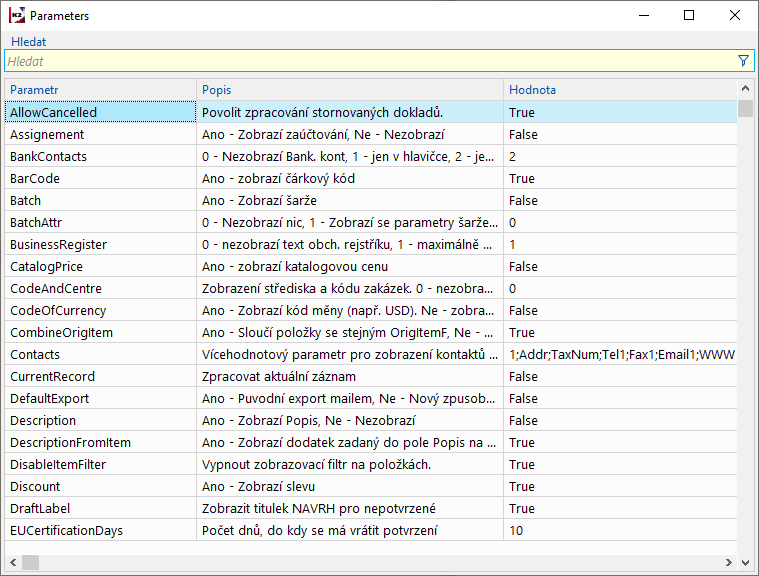Viewport: 759px width, 576px height.
Task: Select the DefaultExport row
Action: coord(50,399)
